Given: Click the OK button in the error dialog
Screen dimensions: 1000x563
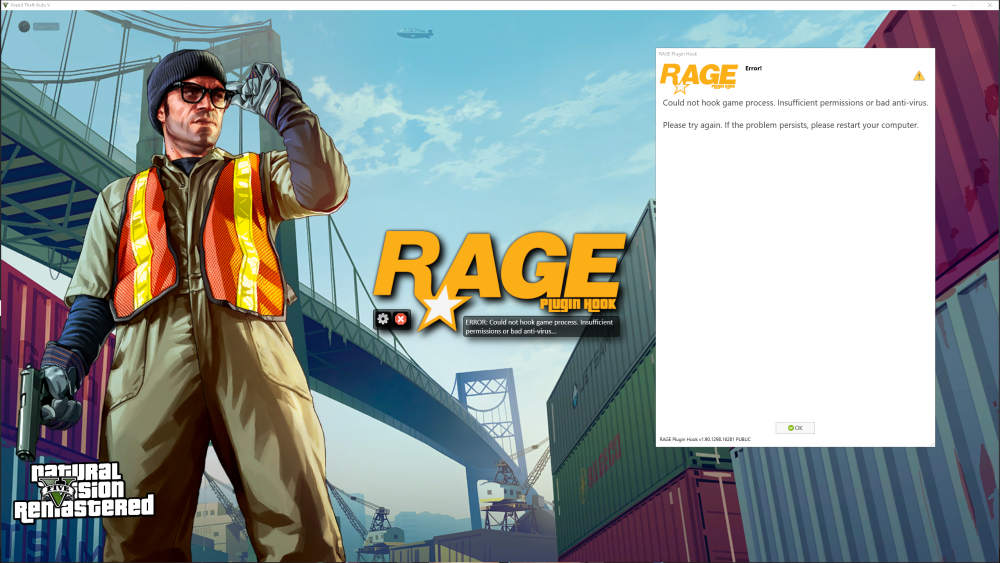Looking at the screenshot, I should (x=795, y=428).
